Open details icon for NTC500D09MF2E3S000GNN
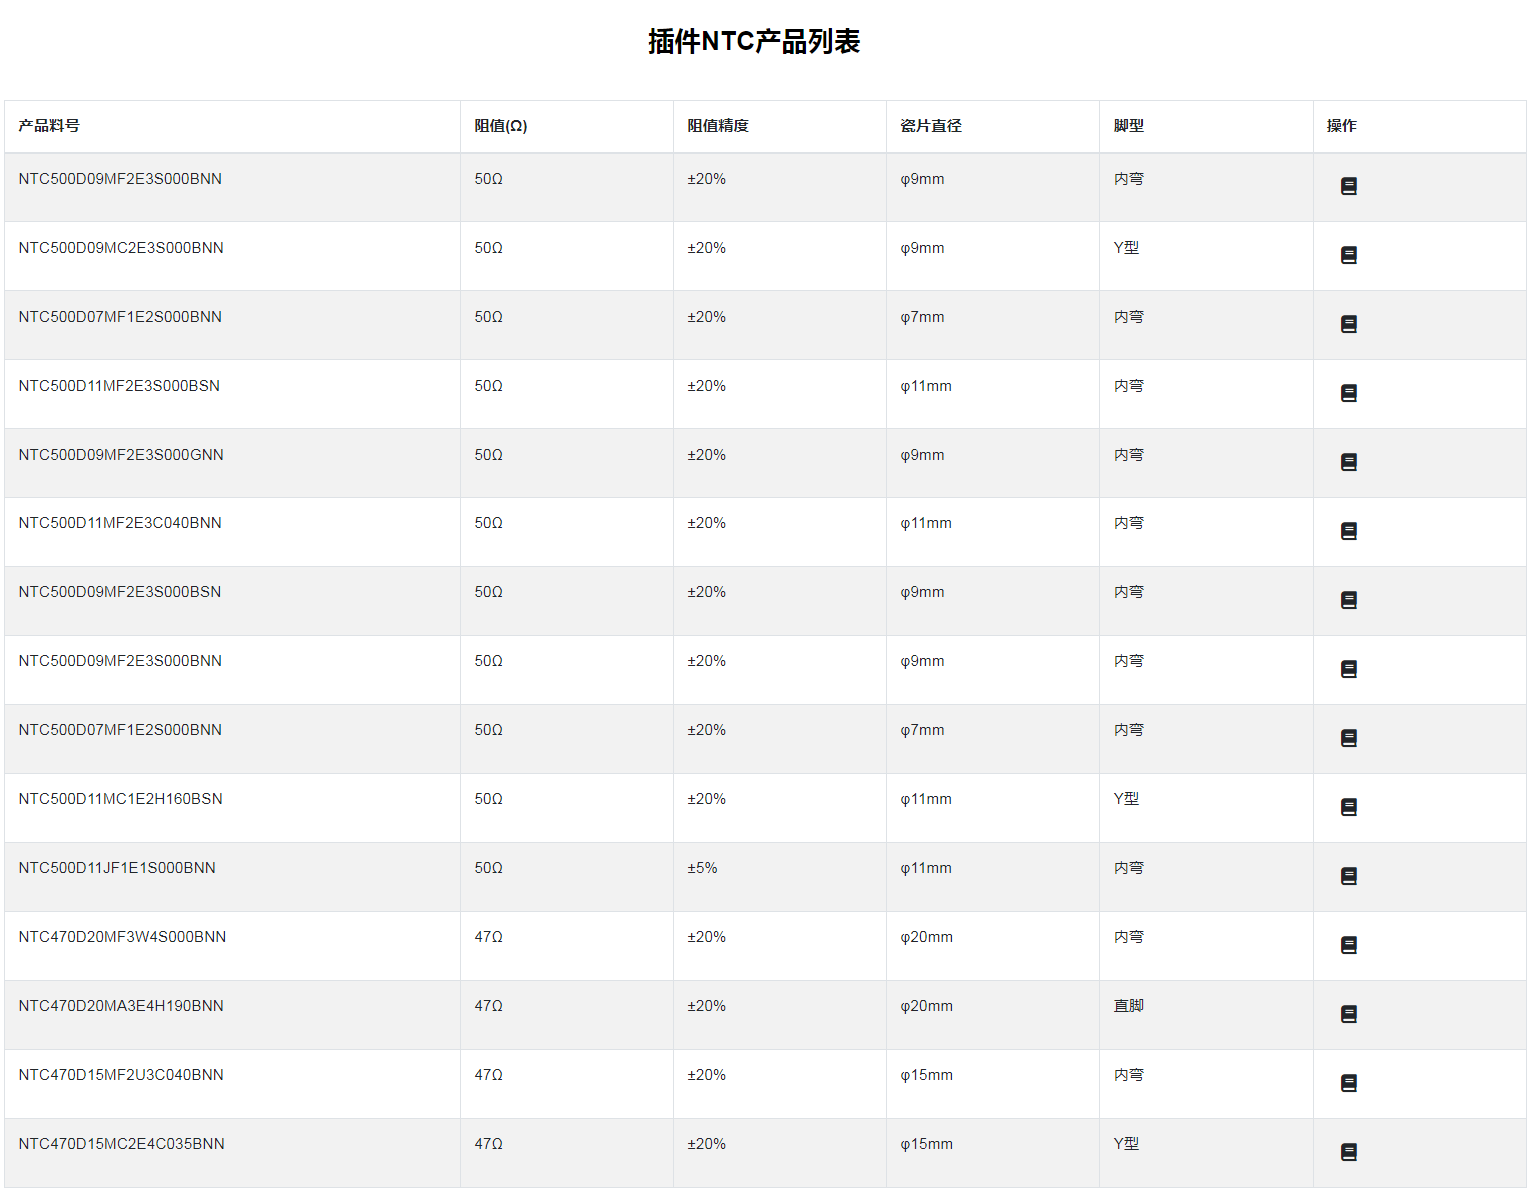 tap(1348, 462)
